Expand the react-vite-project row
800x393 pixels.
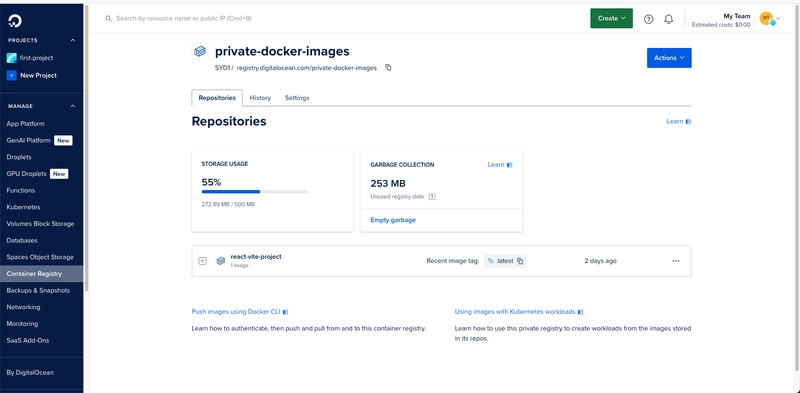pyautogui.click(x=203, y=261)
